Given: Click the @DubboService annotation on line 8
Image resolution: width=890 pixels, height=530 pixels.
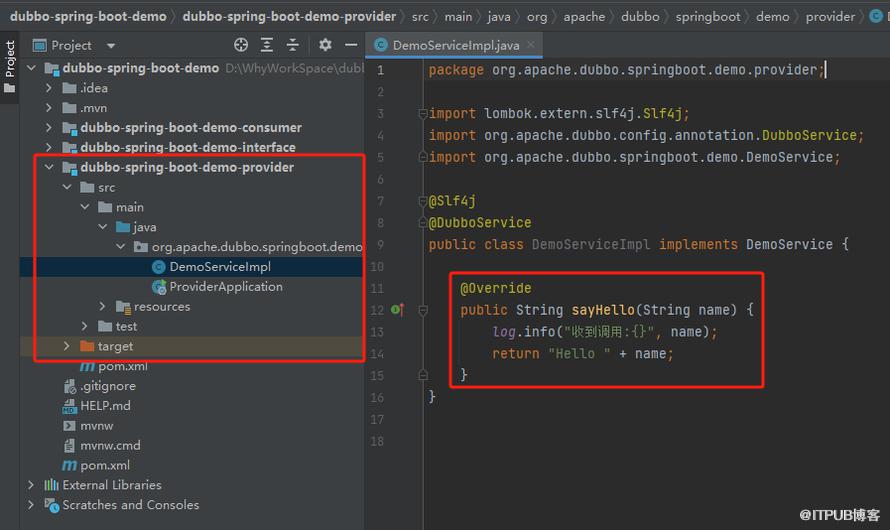Looking at the screenshot, I should 480,222.
